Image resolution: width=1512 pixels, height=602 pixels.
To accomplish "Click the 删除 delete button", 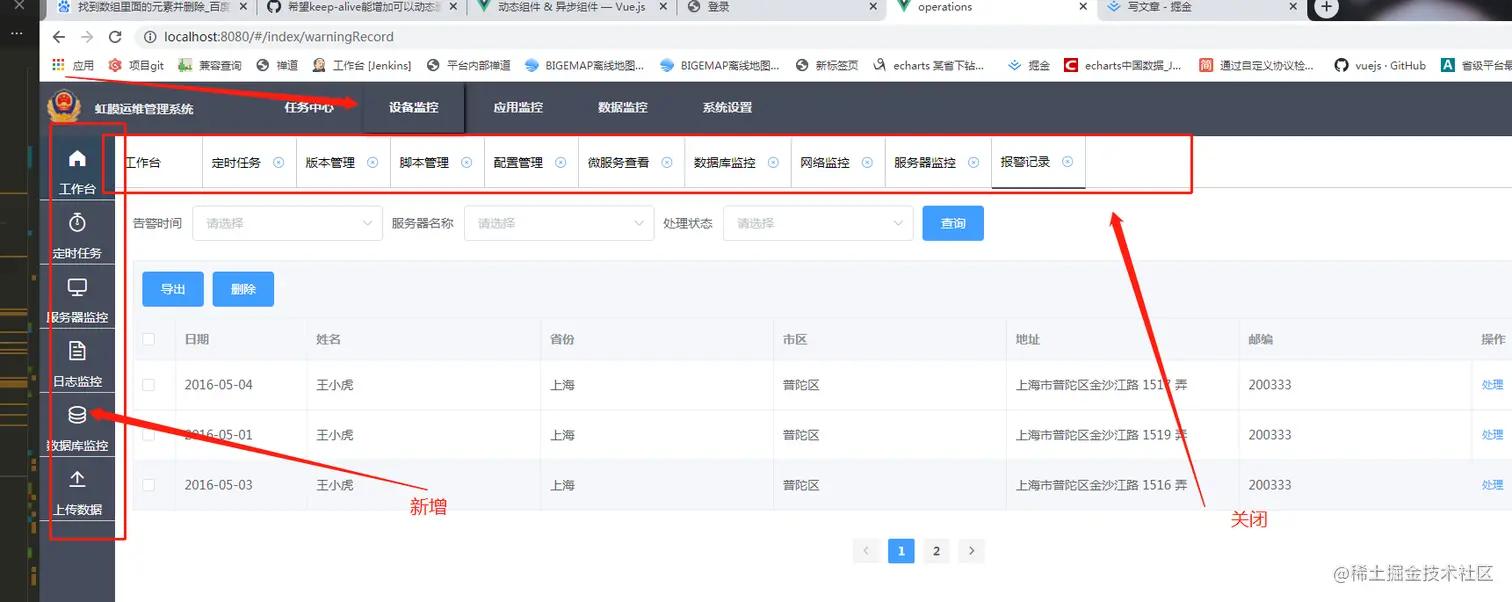I will click(243, 289).
